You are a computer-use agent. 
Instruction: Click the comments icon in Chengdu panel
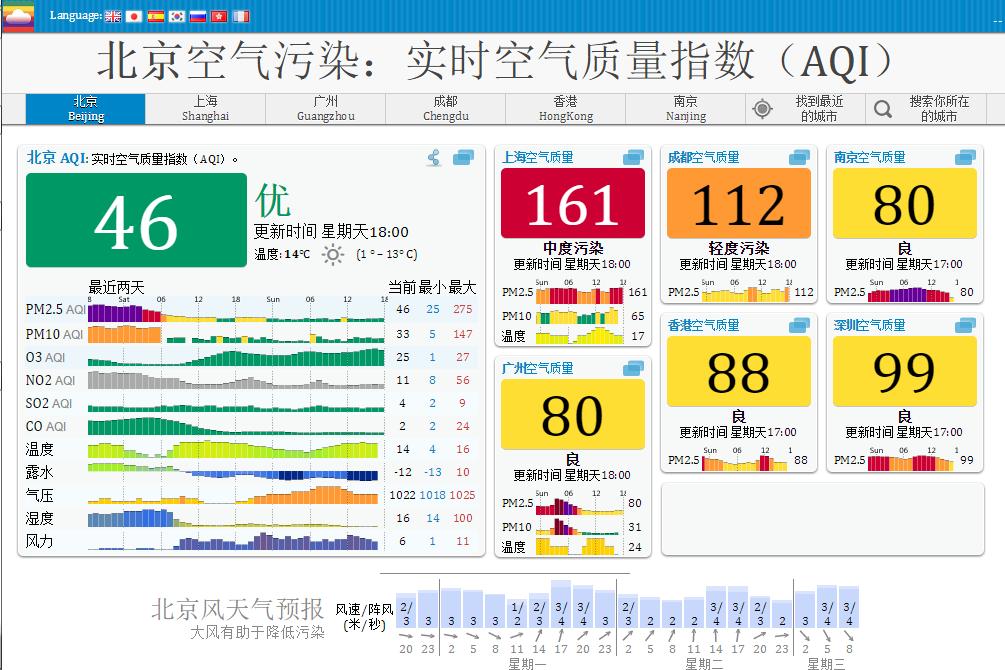(799, 158)
